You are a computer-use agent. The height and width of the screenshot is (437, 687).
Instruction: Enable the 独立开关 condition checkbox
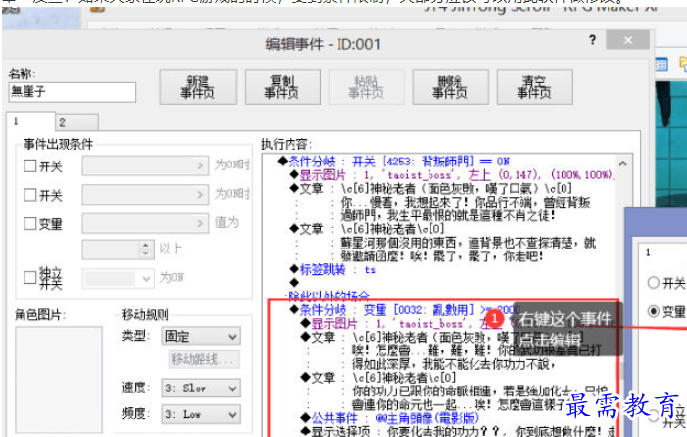click(30, 277)
